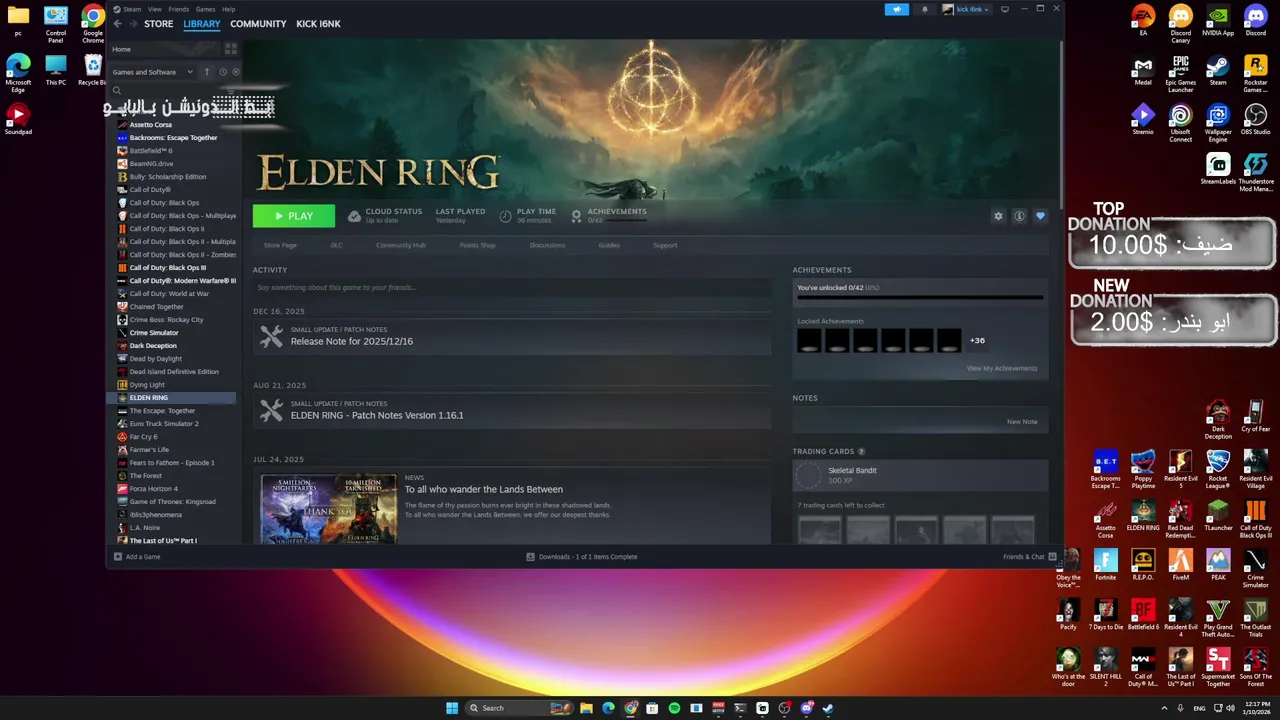This screenshot has height=720, width=1280.
Task: Open Patch Notes Version 1.16.1
Action: [377, 415]
